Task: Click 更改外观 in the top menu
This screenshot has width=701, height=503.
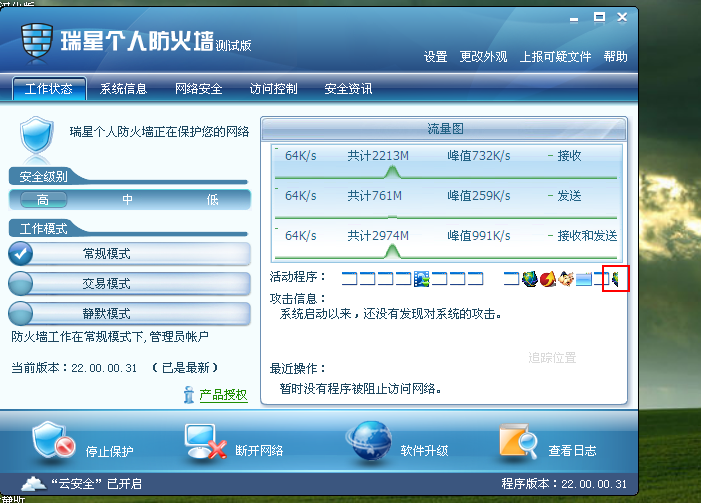Action: (483, 57)
